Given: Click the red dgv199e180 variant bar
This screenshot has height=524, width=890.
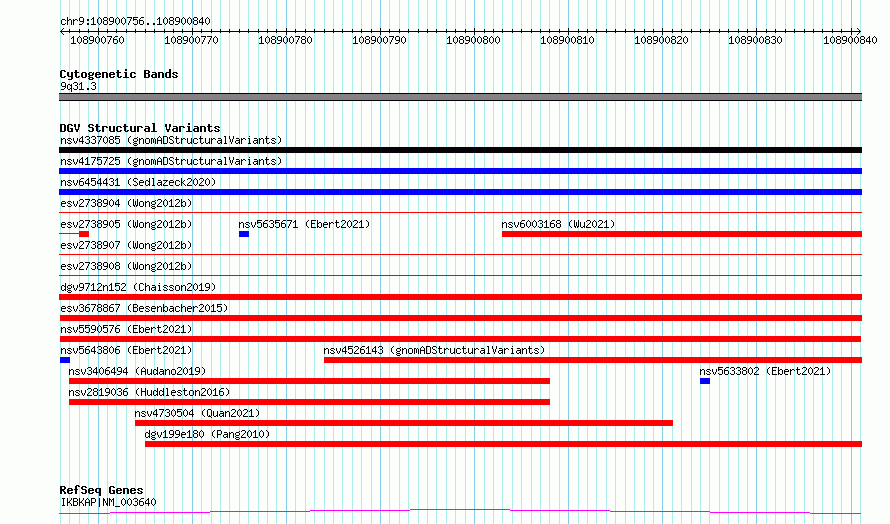Looking at the screenshot, I should [x=503, y=444].
